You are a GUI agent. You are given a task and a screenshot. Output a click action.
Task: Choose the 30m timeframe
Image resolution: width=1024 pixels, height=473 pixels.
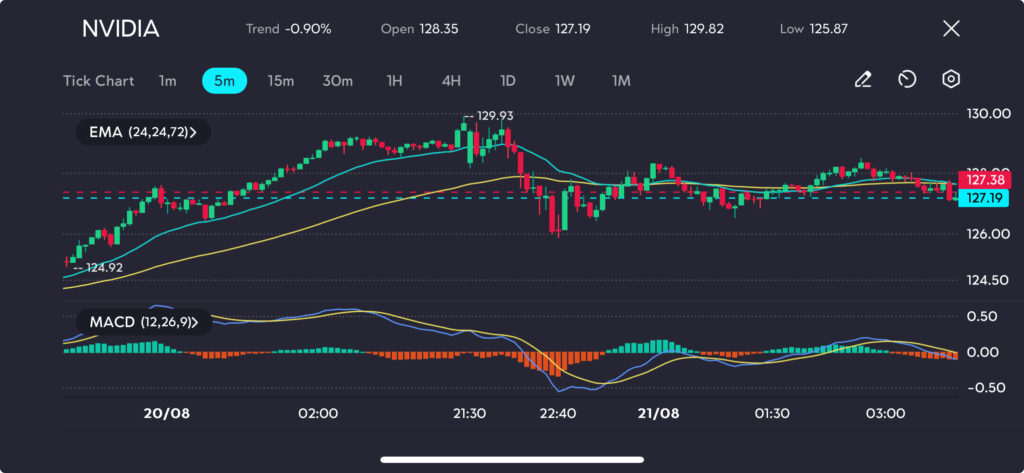(x=338, y=81)
